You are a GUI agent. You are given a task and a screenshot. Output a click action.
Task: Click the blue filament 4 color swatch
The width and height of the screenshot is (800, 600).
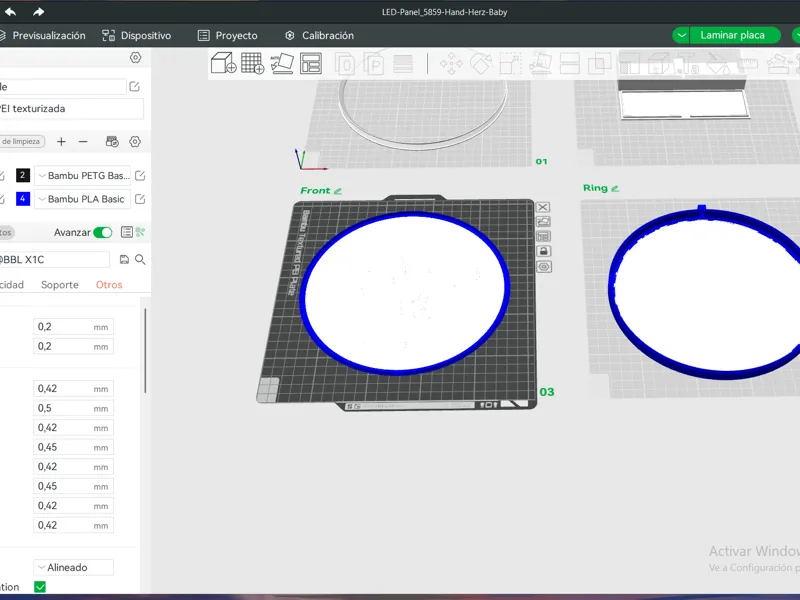click(x=22, y=198)
